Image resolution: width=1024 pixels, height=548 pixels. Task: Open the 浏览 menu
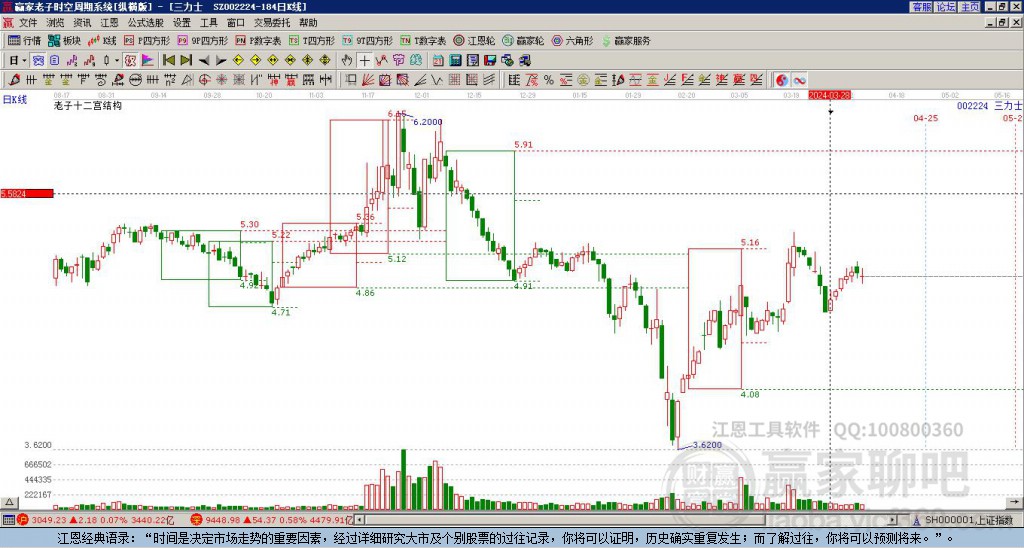pyautogui.click(x=56, y=23)
